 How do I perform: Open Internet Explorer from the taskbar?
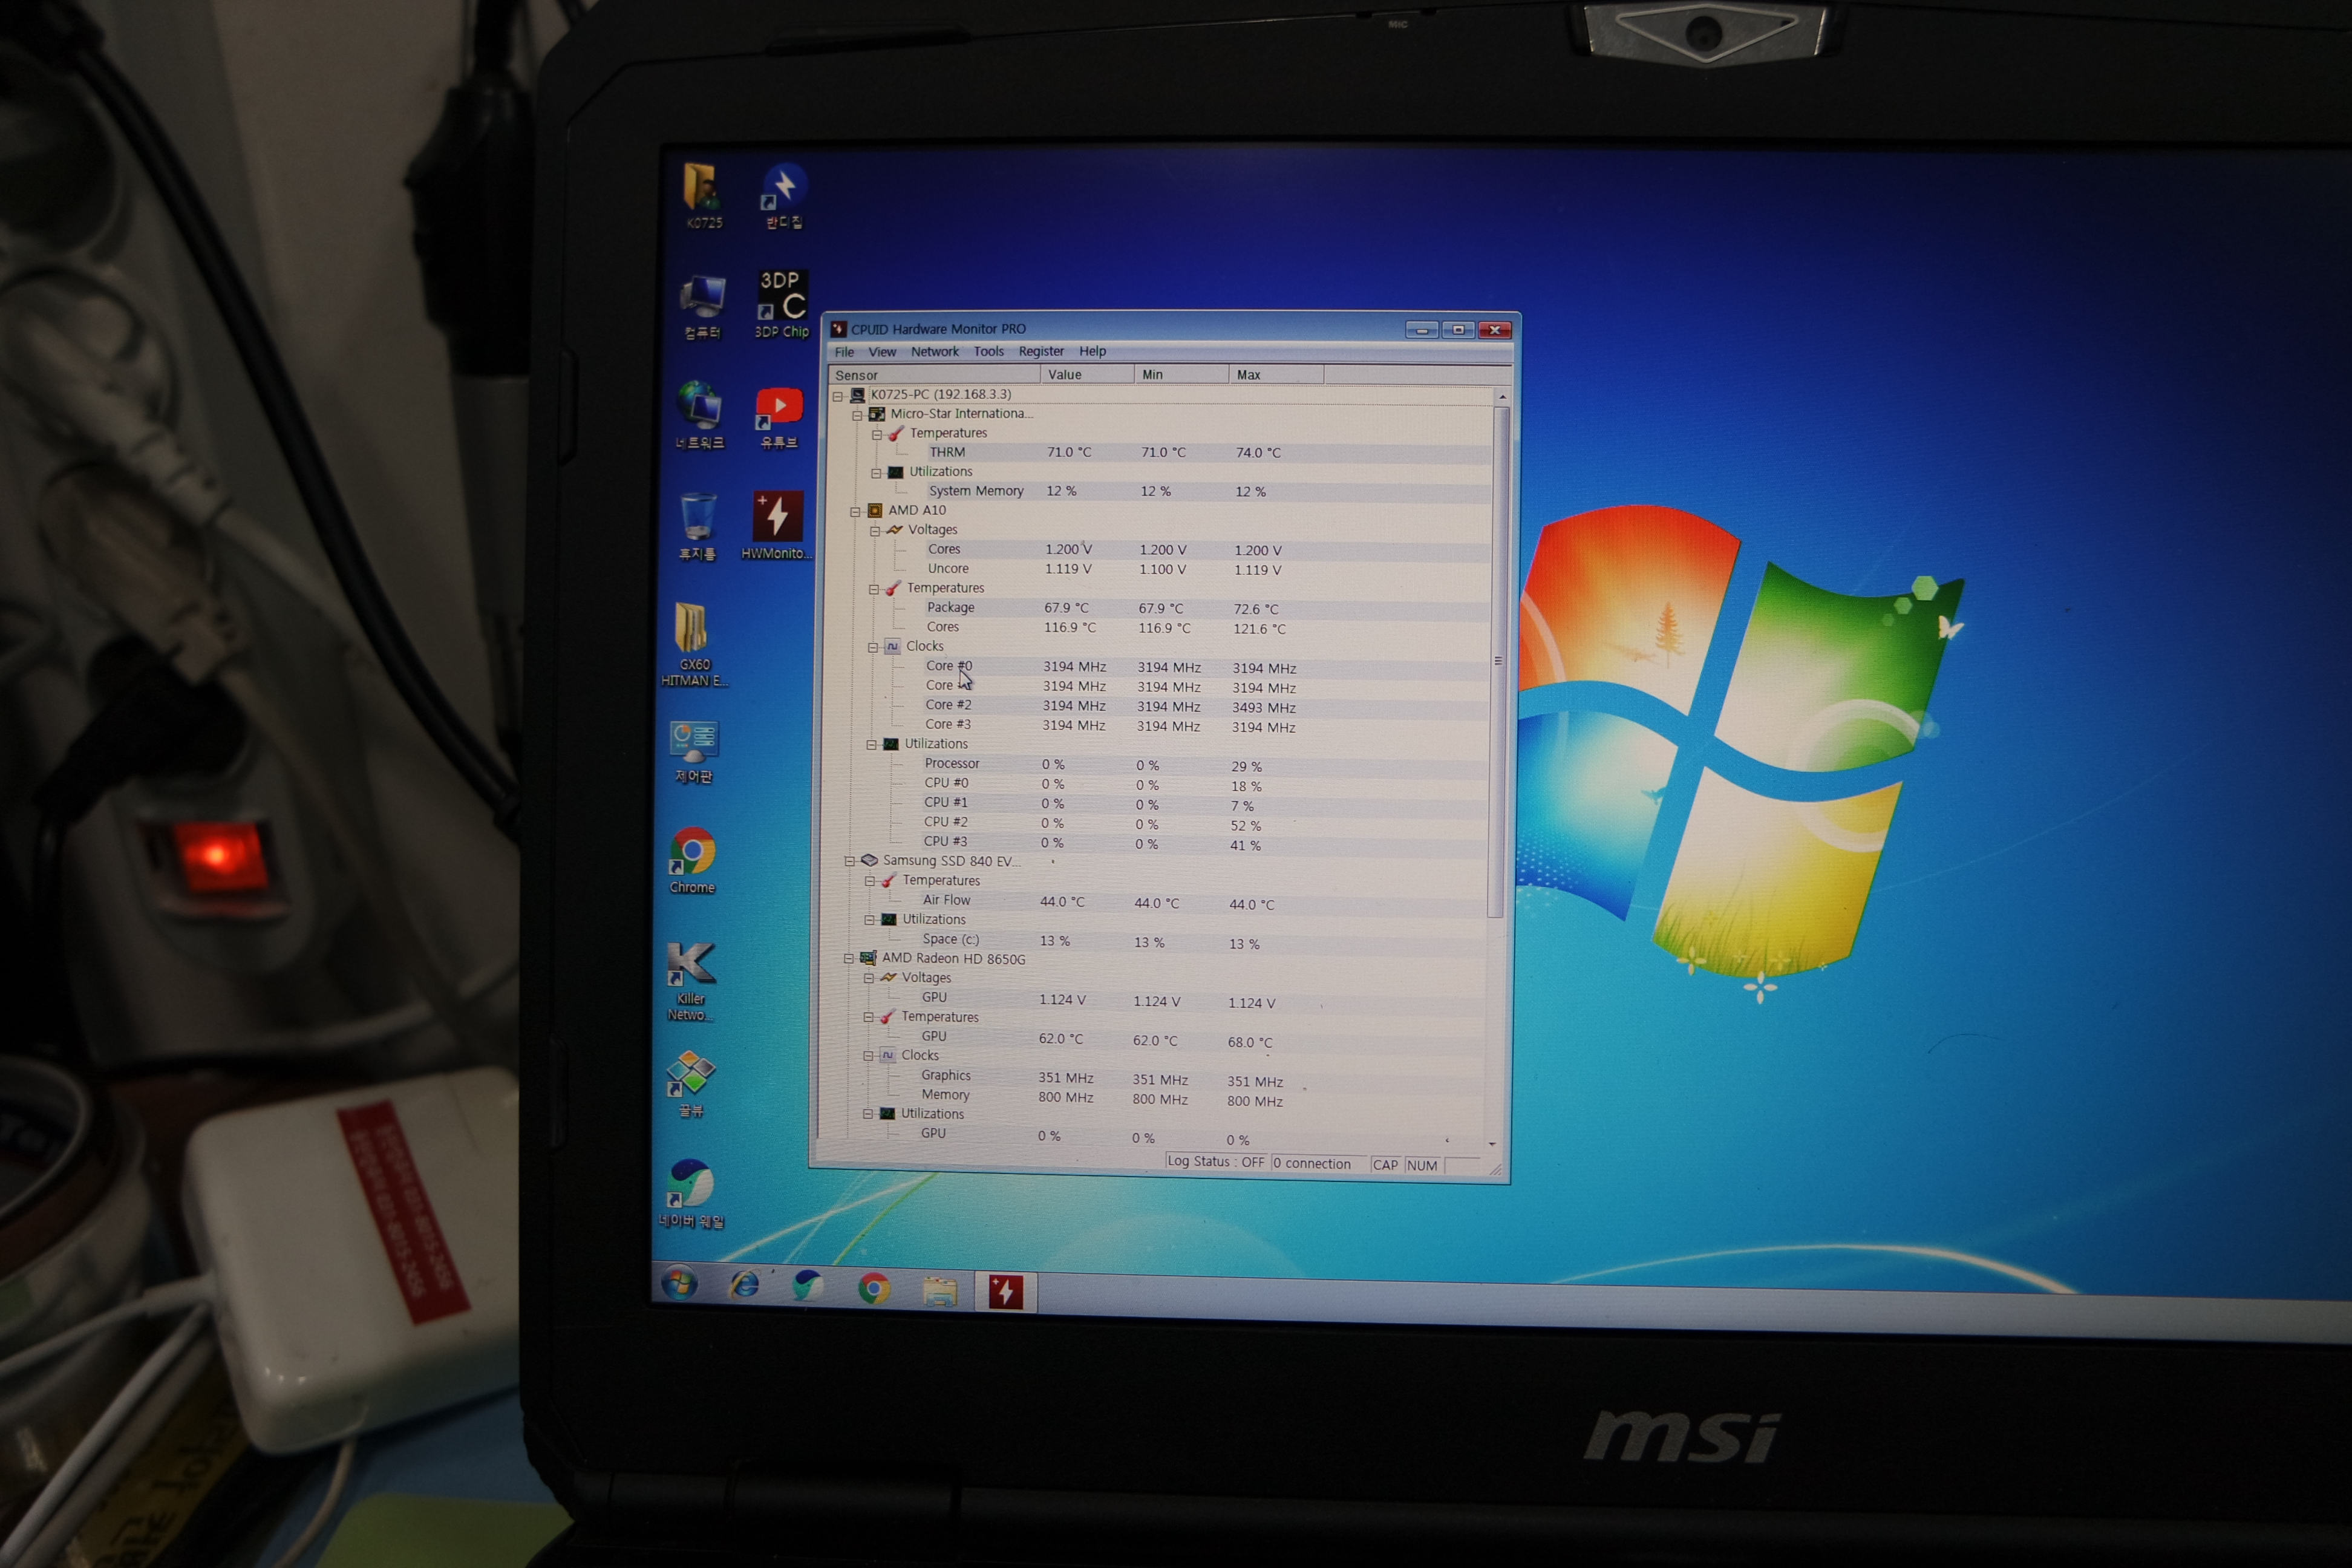tap(744, 1285)
